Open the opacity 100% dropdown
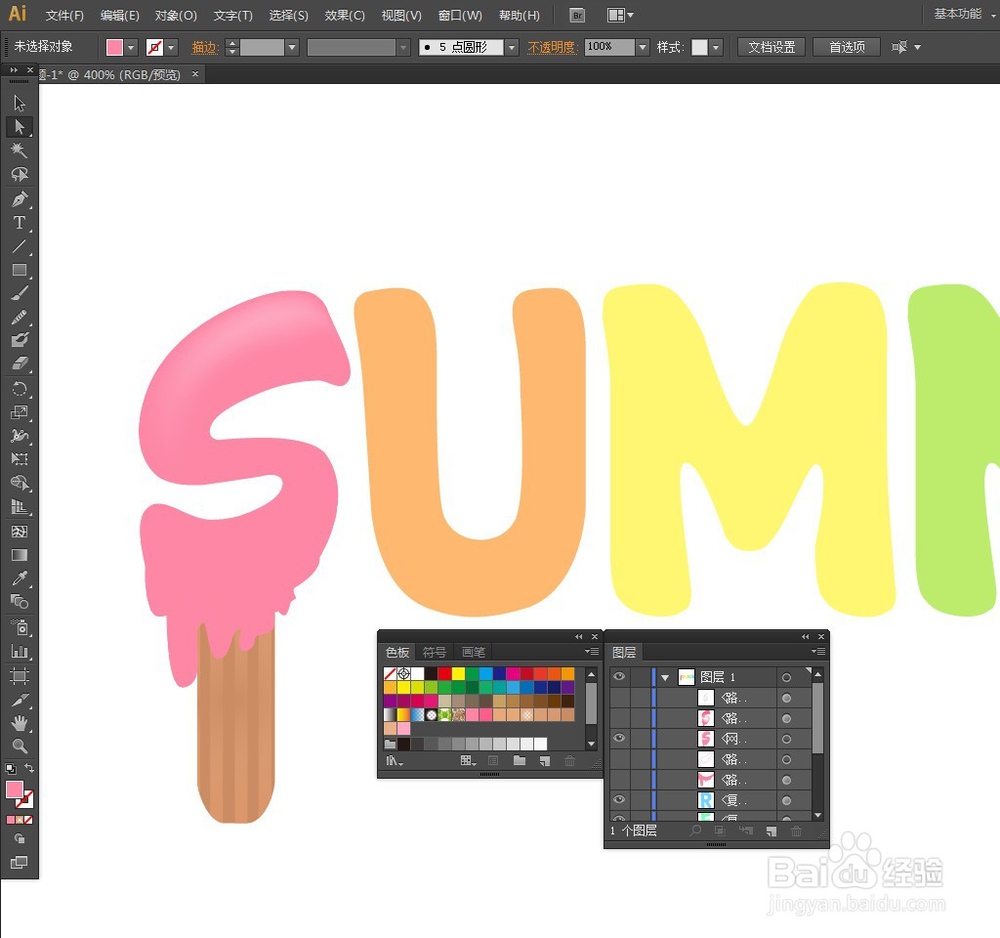Viewport: 1000px width, 938px height. point(642,47)
